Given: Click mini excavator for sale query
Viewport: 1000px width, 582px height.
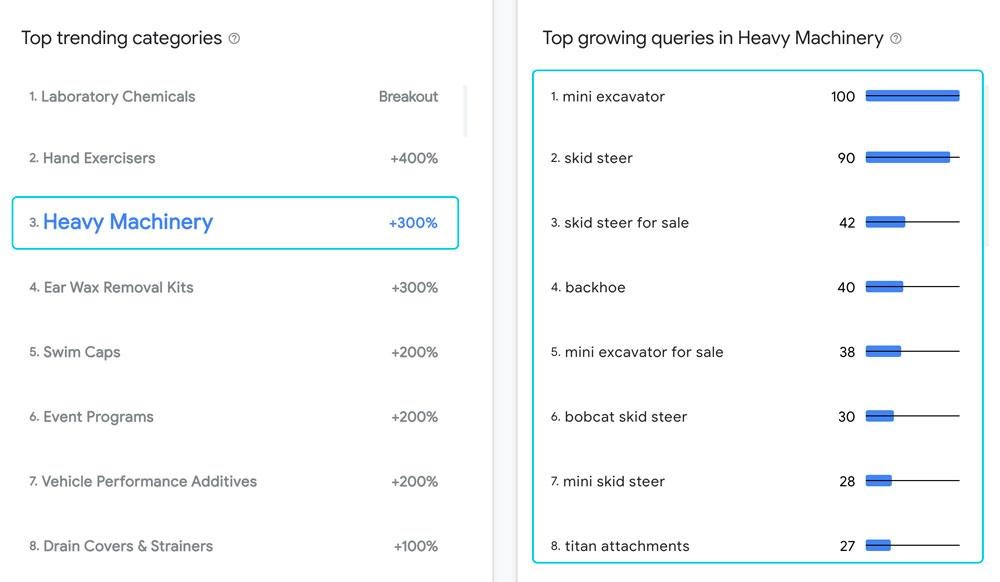Looking at the screenshot, I should tap(643, 352).
